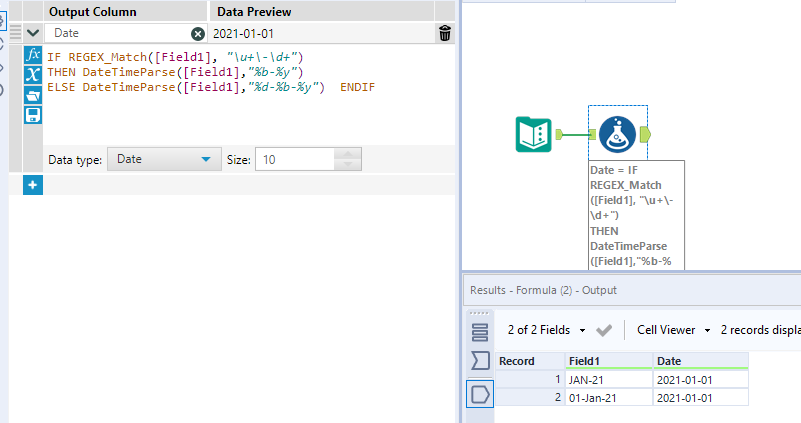This screenshot has width=801, height=423.
Task: Add a new expression with the plus button
Action: pyautogui.click(x=33, y=185)
